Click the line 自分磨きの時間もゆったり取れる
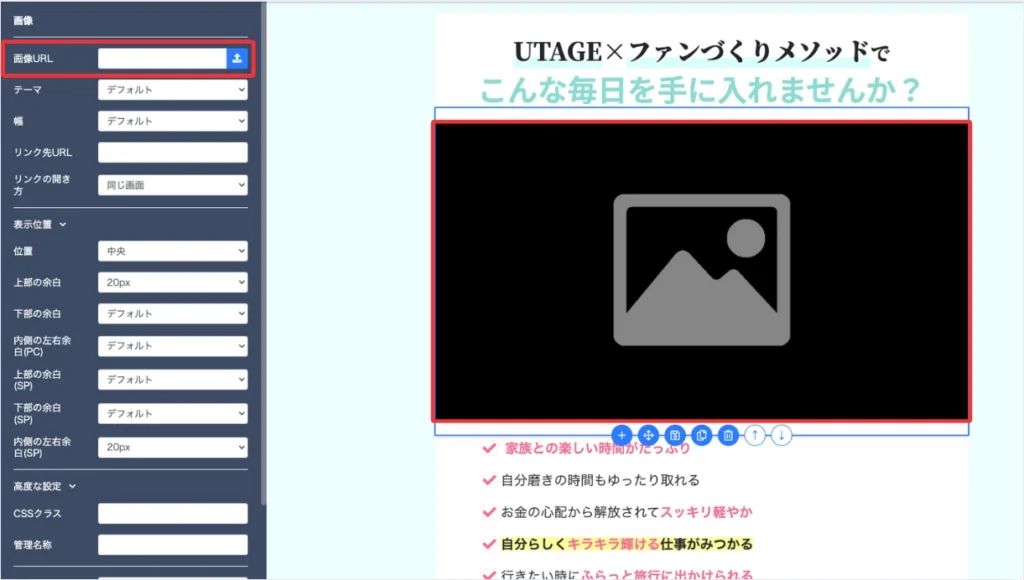 pos(600,480)
